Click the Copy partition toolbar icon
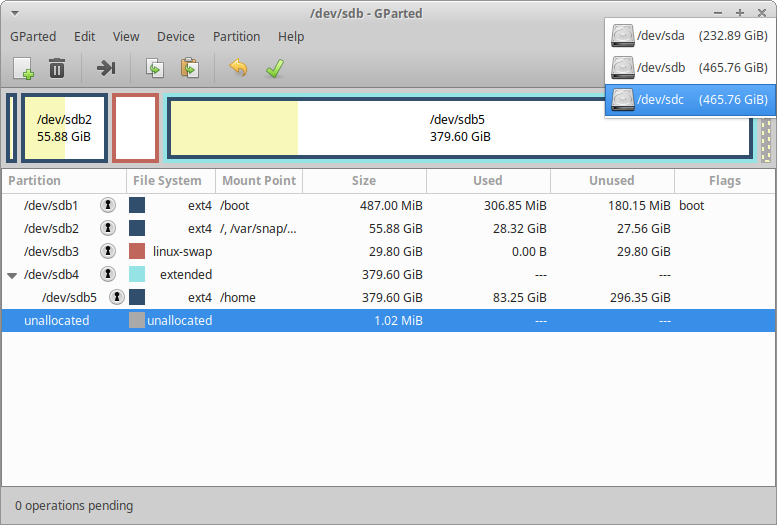 154,68
